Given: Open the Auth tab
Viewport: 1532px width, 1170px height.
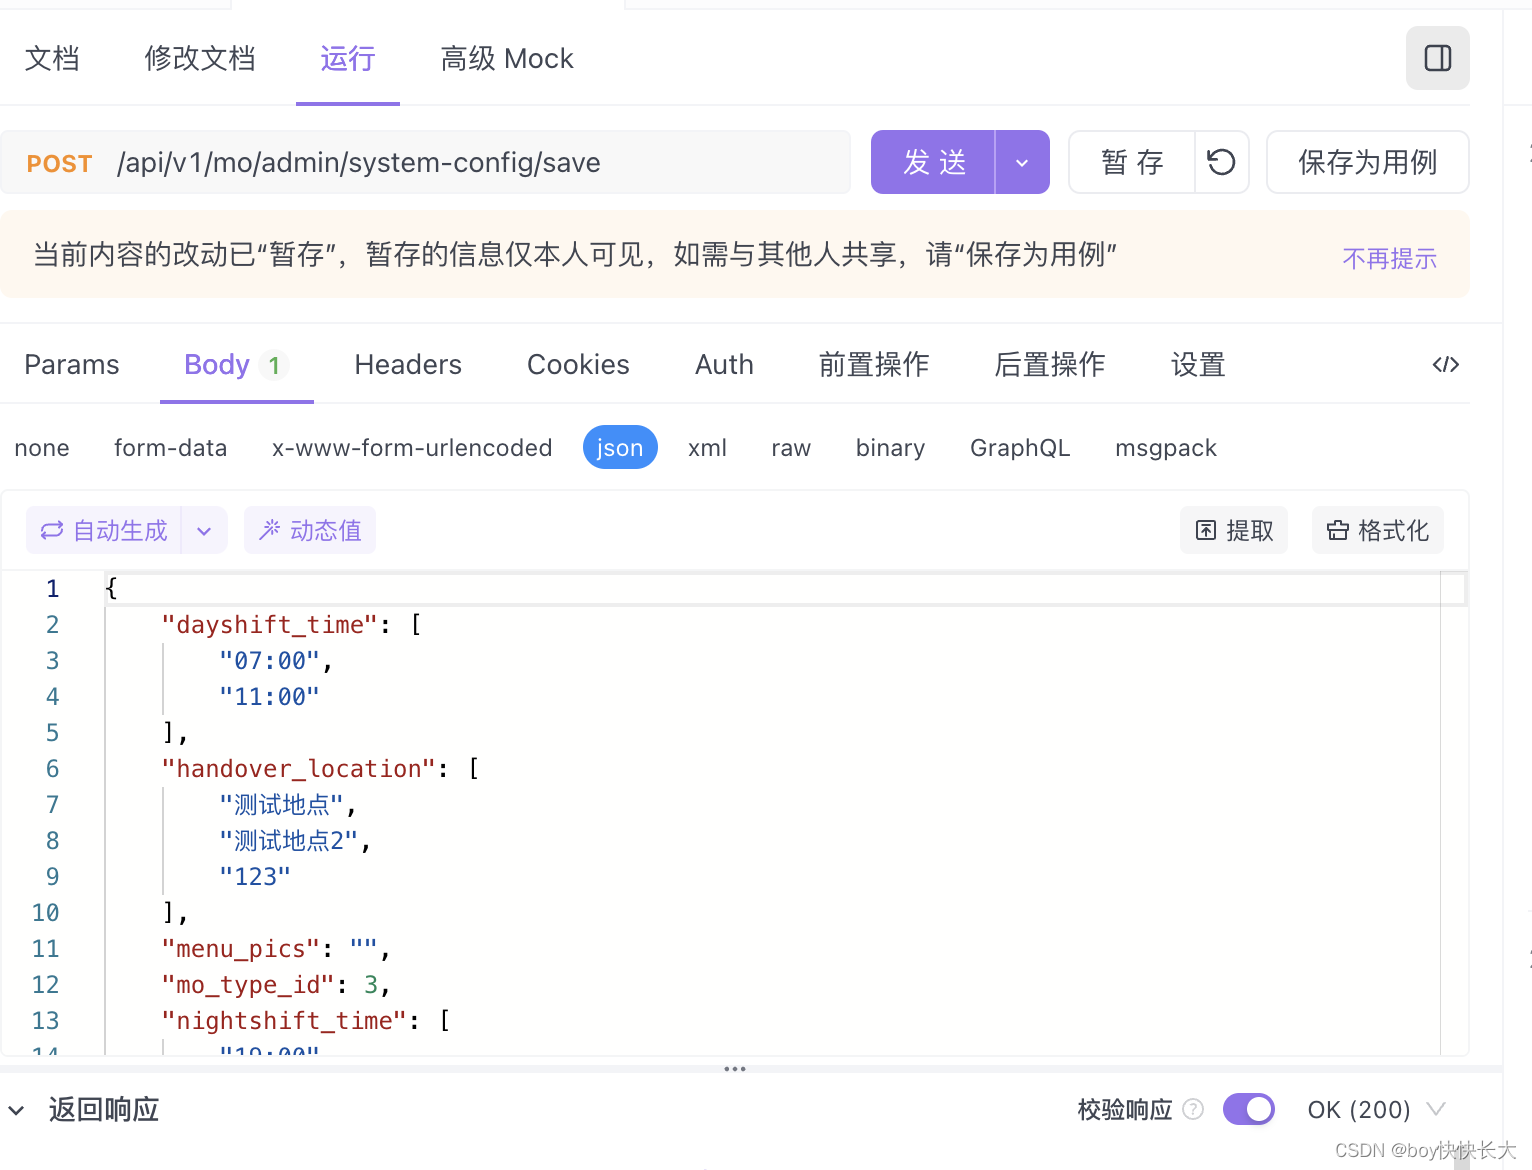Looking at the screenshot, I should 724,365.
